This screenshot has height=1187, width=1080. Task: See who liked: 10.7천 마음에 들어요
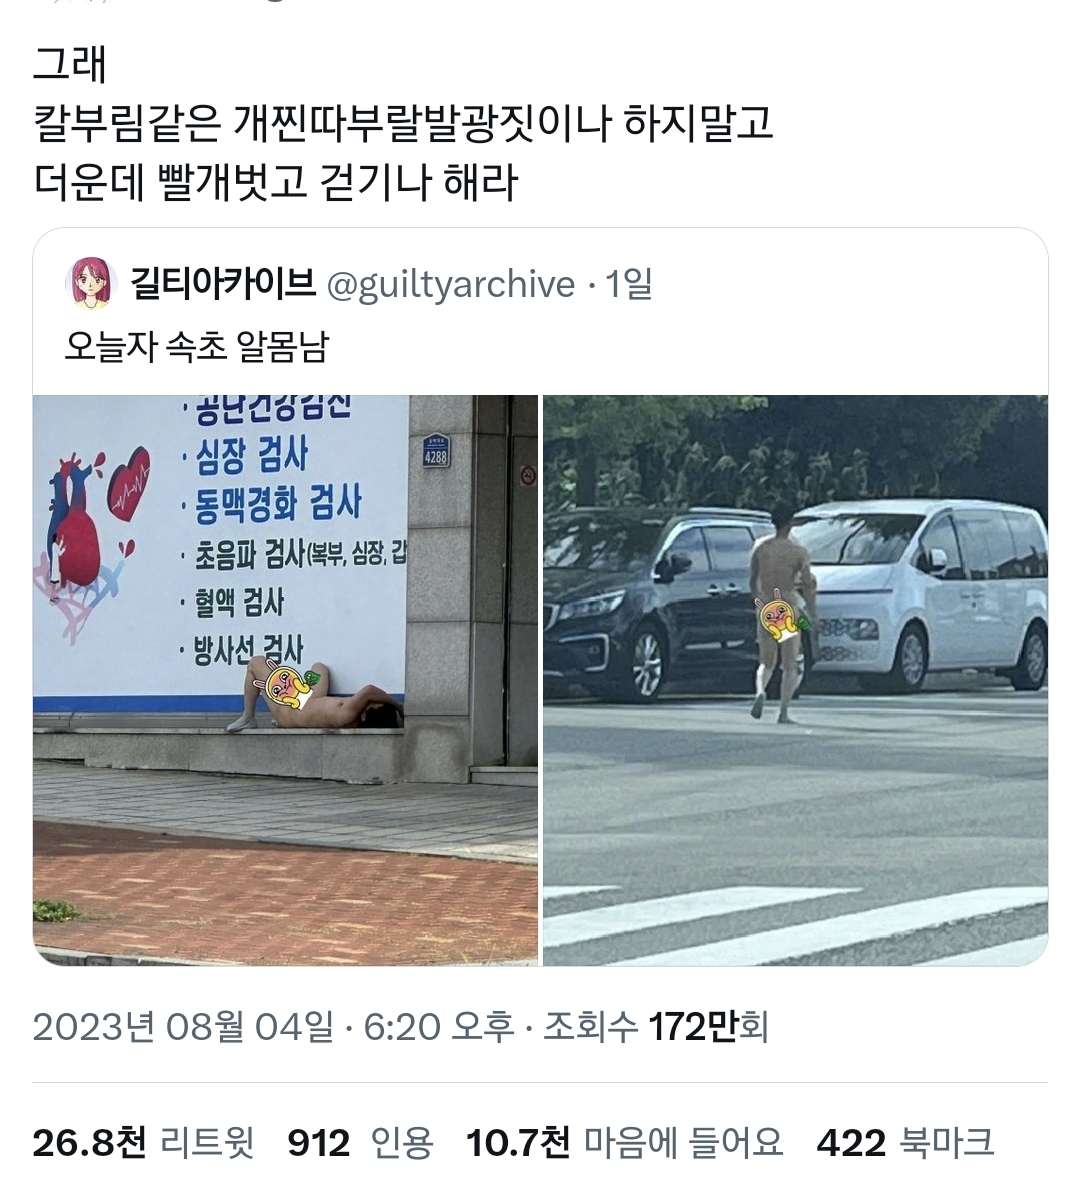pos(624,1142)
